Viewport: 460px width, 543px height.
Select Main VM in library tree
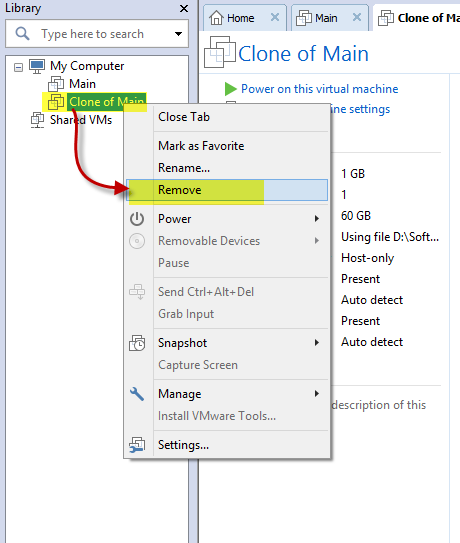tap(82, 84)
